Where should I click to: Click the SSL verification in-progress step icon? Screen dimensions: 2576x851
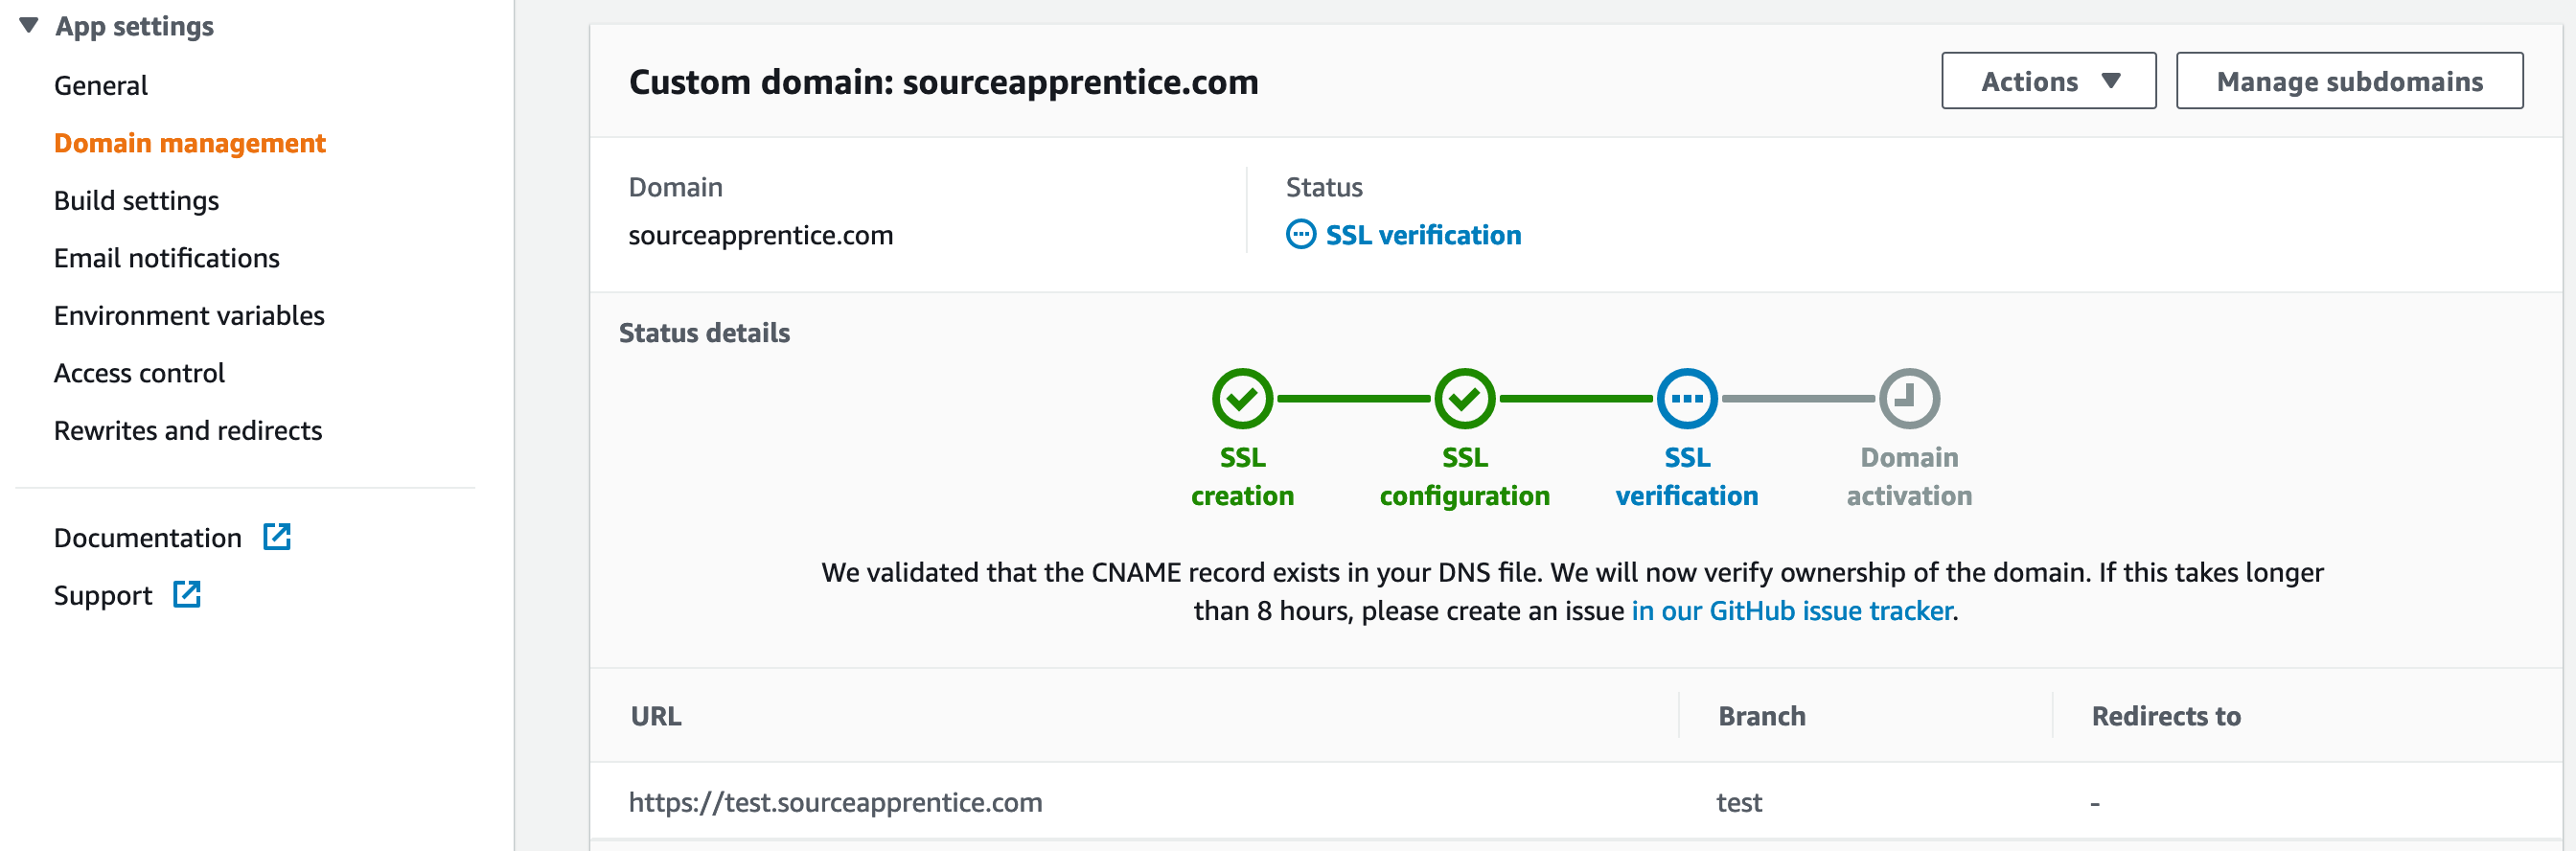point(1687,398)
